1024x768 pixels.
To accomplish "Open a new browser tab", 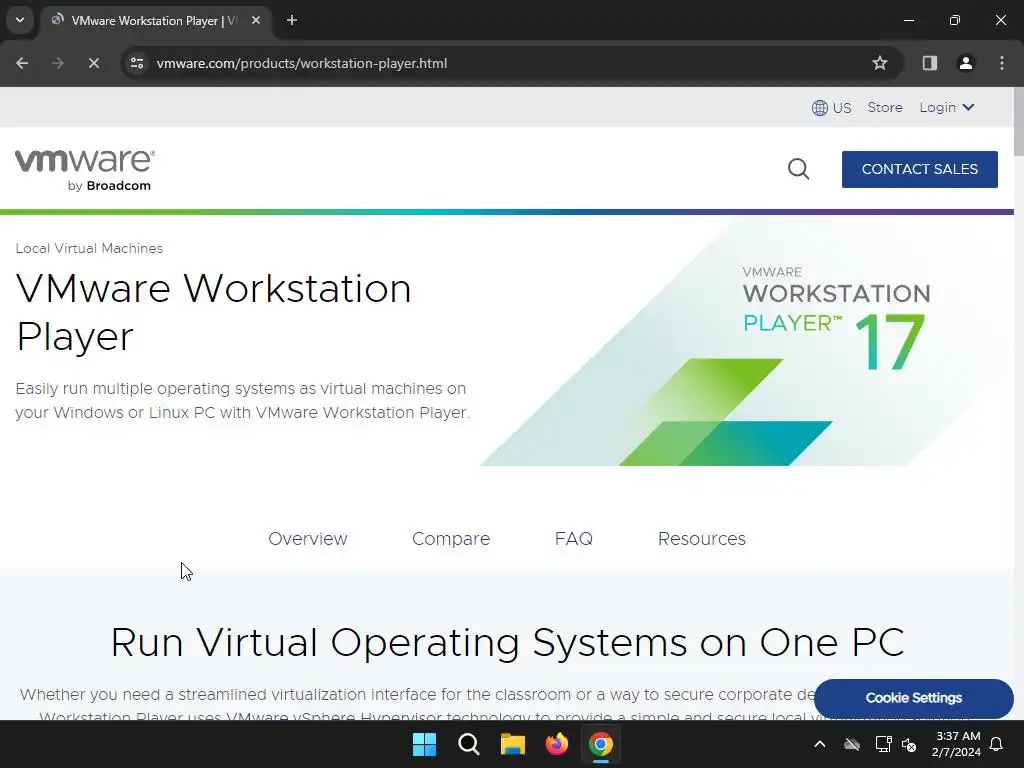I will tap(292, 21).
